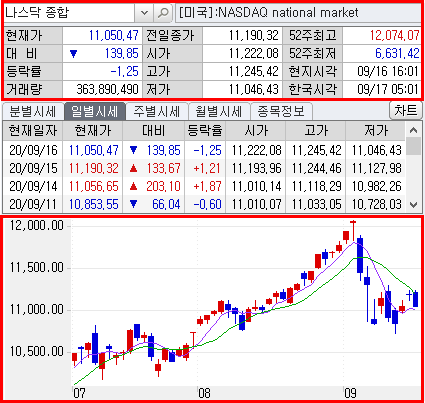Screen dimensions: 425x403
Task: Click the 차트 button
Action: point(406,110)
